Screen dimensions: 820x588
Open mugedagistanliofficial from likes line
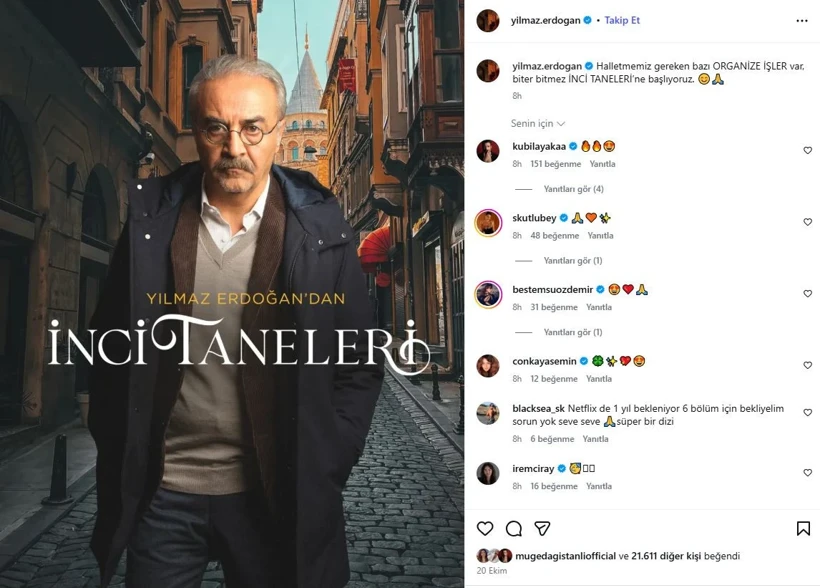click(x=565, y=556)
